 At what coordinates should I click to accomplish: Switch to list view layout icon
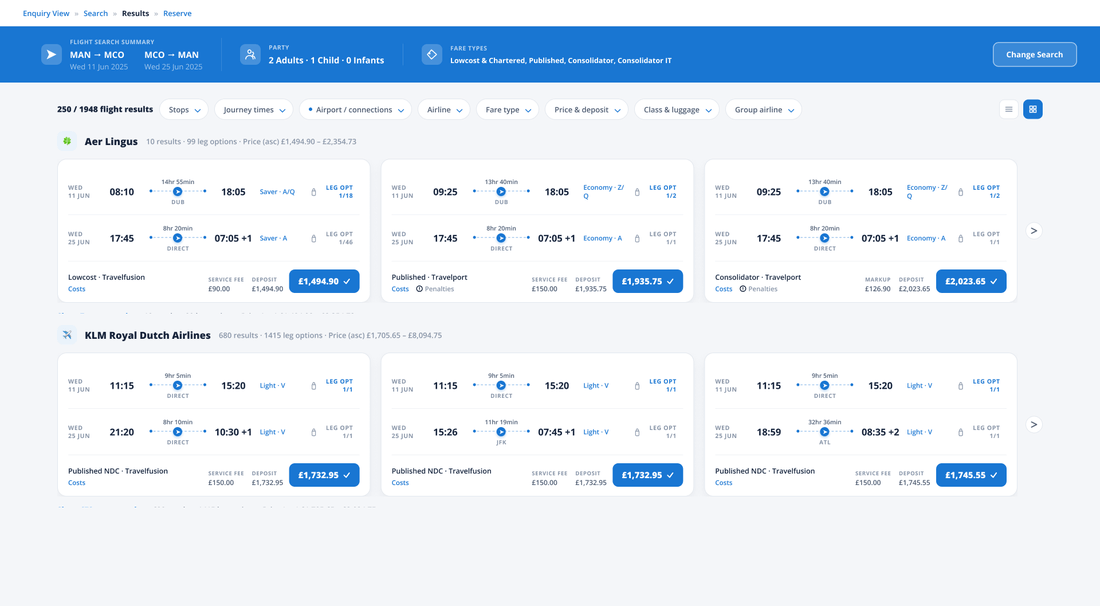(1009, 109)
